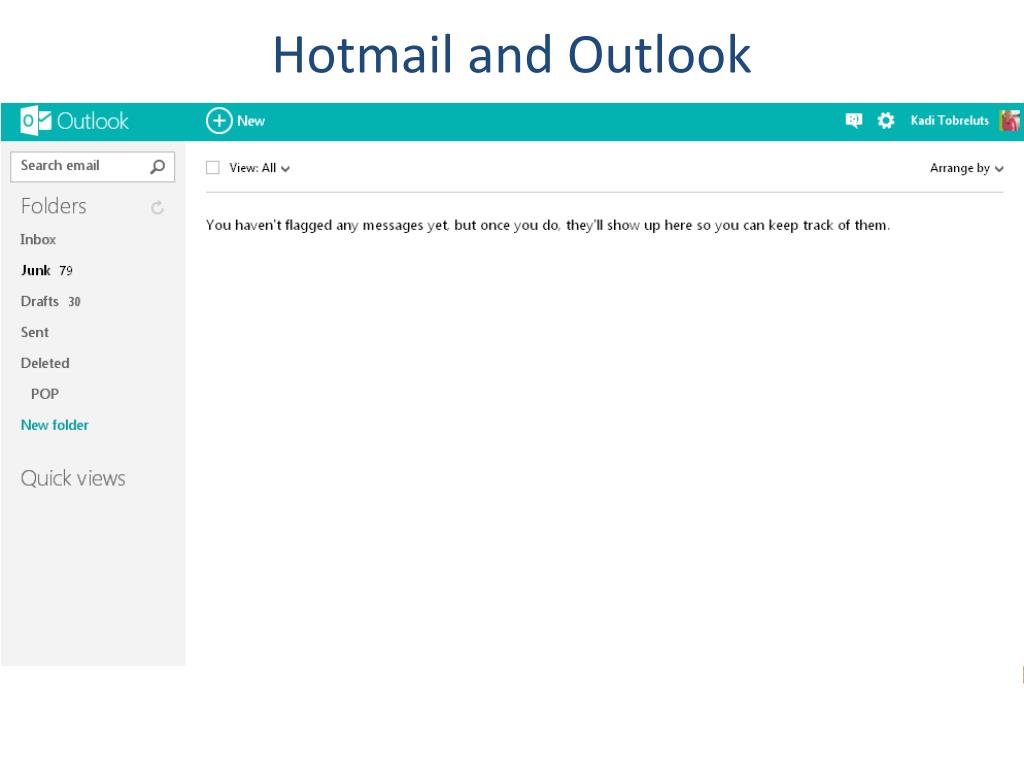Viewport: 1024px width, 768px height.
Task: Click the Kadi Tobreluts account name
Action: 950,121
